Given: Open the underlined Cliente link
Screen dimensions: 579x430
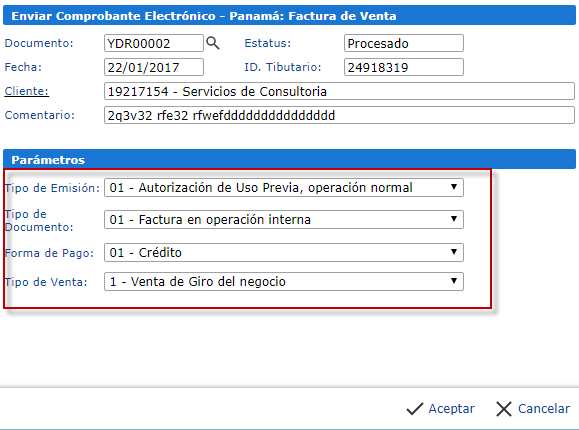Looking at the screenshot, I should (27, 91).
